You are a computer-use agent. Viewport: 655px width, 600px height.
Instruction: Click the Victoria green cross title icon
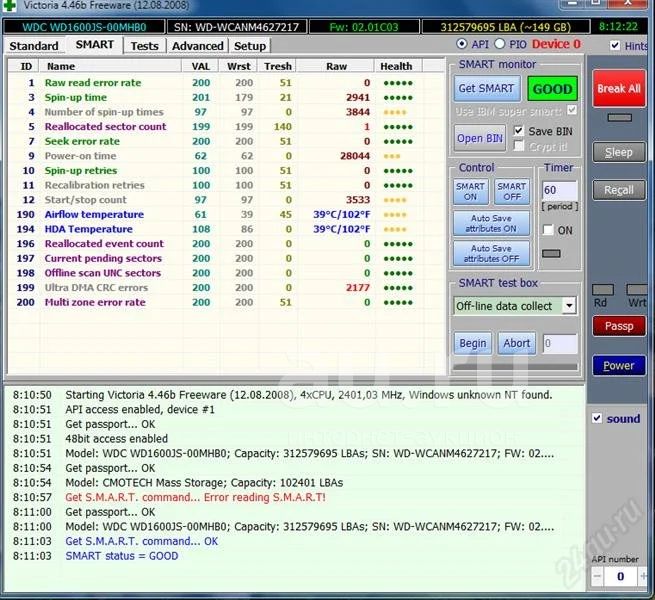[x=9, y=5]
